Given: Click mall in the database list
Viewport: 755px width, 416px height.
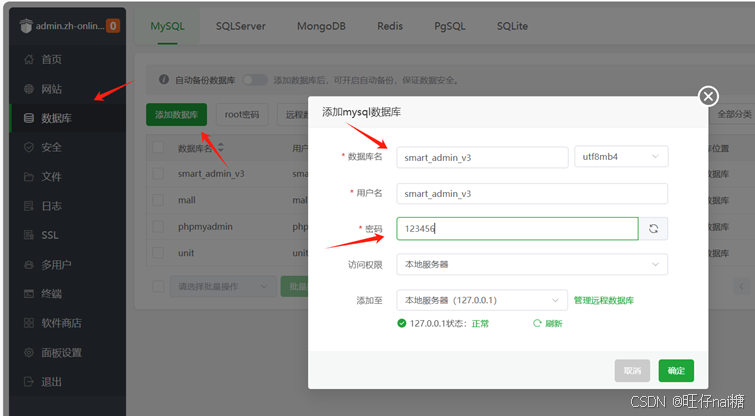Looking at the screenshot, I should pos(186,200).
